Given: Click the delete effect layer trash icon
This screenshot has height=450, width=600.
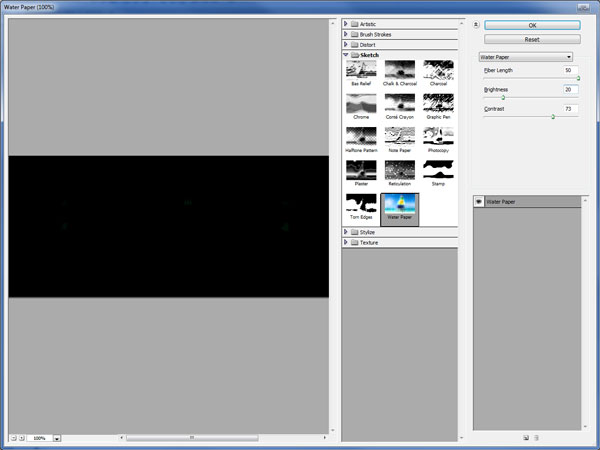Looking at the screenshot, I should (x=537, y=437).
